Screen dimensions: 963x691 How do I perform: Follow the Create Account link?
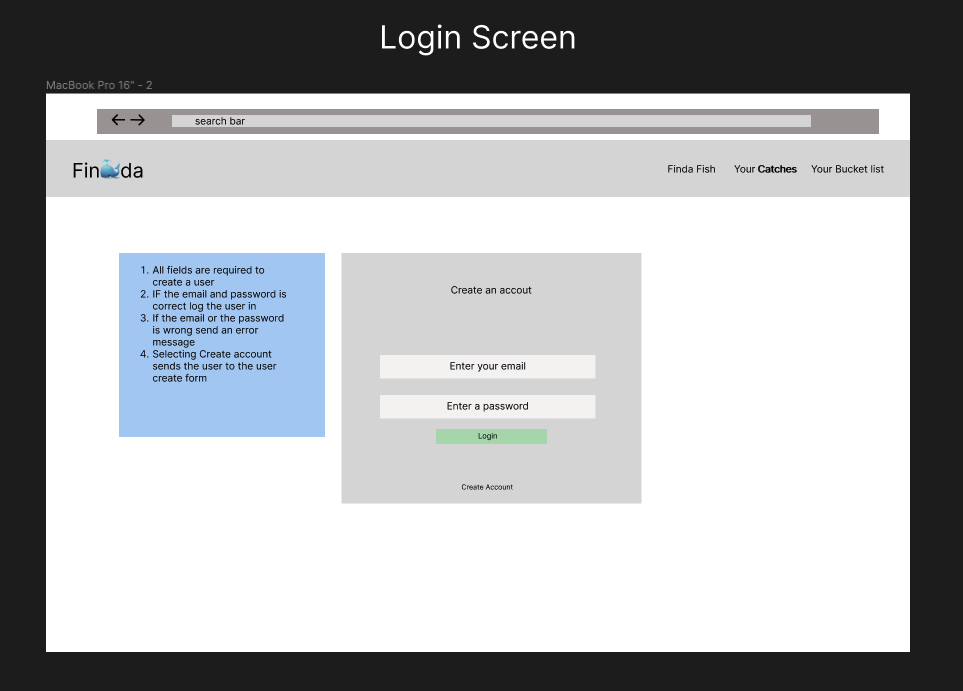pos(487,487)
